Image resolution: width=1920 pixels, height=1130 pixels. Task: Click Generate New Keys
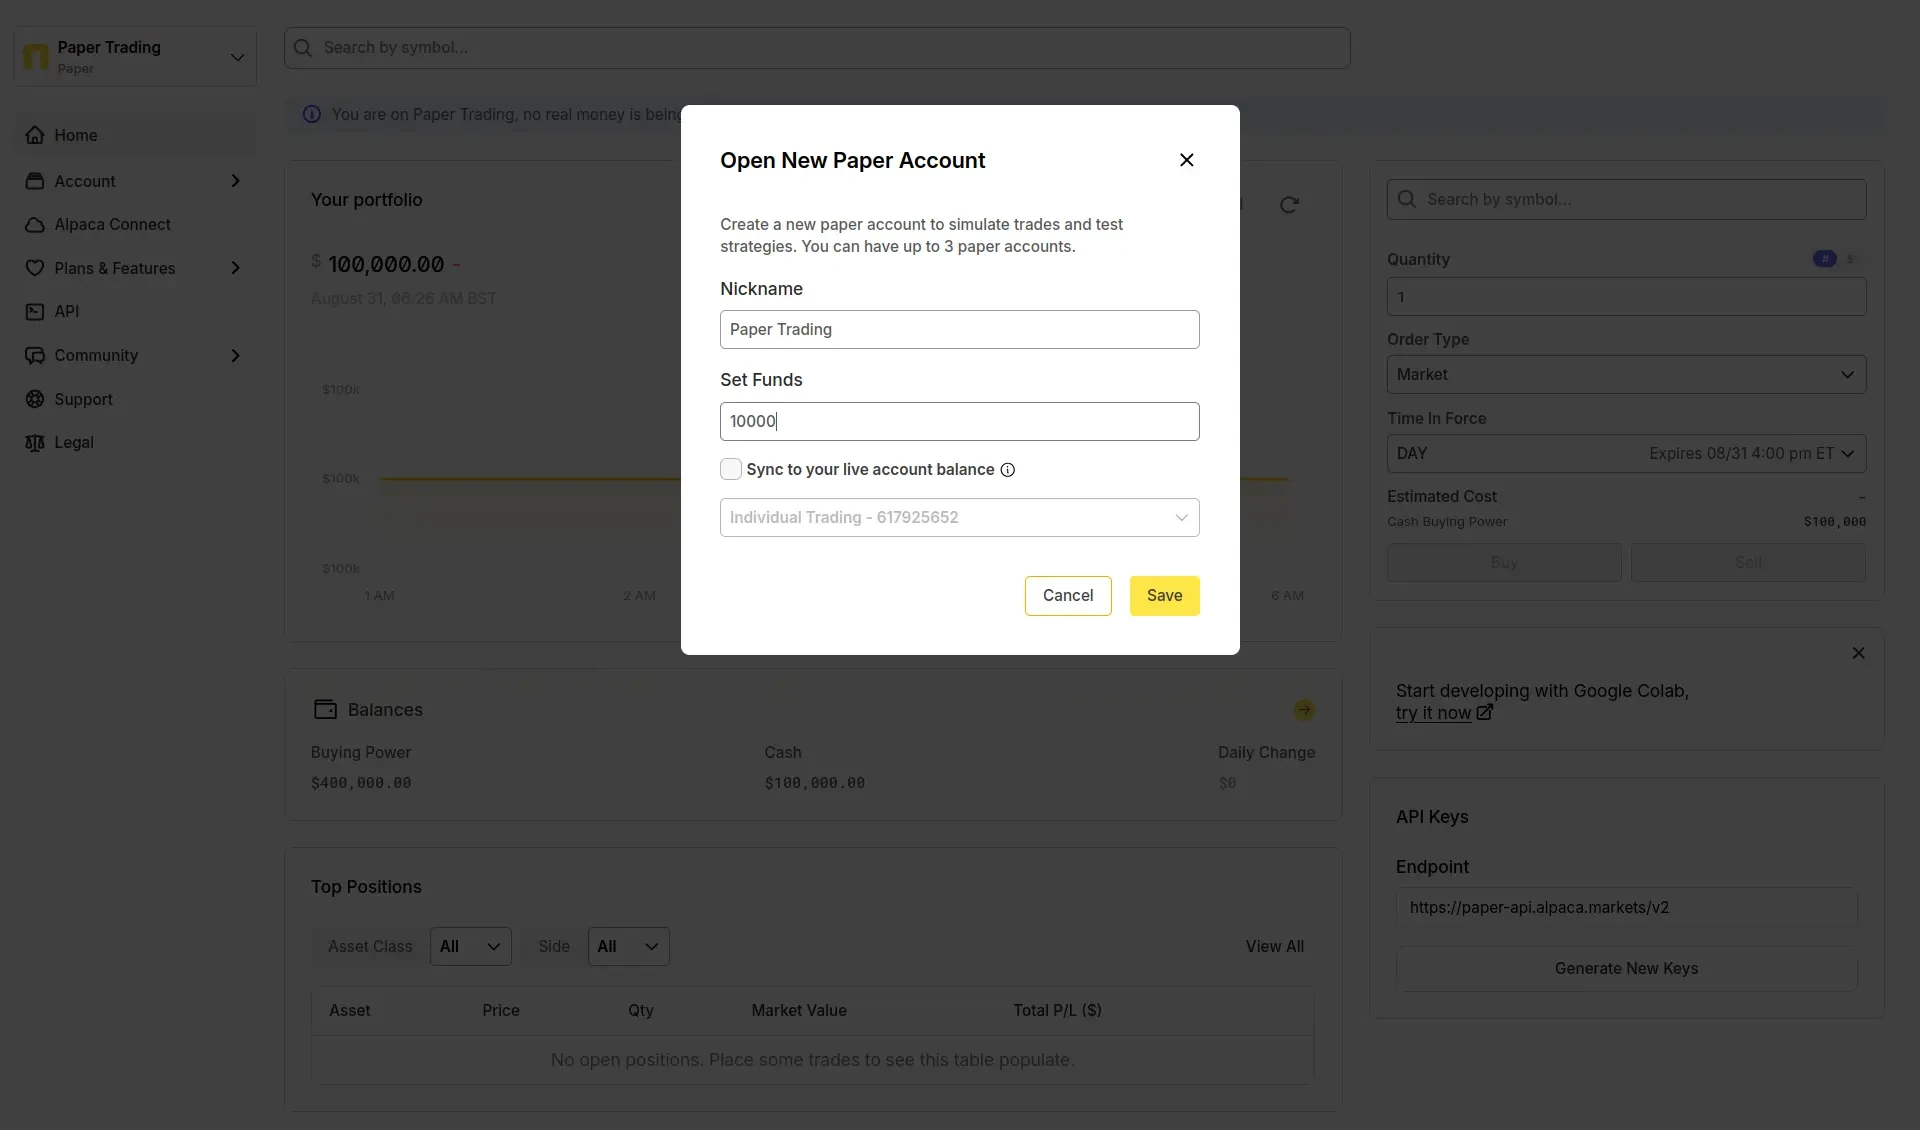tap(1626, 968)
